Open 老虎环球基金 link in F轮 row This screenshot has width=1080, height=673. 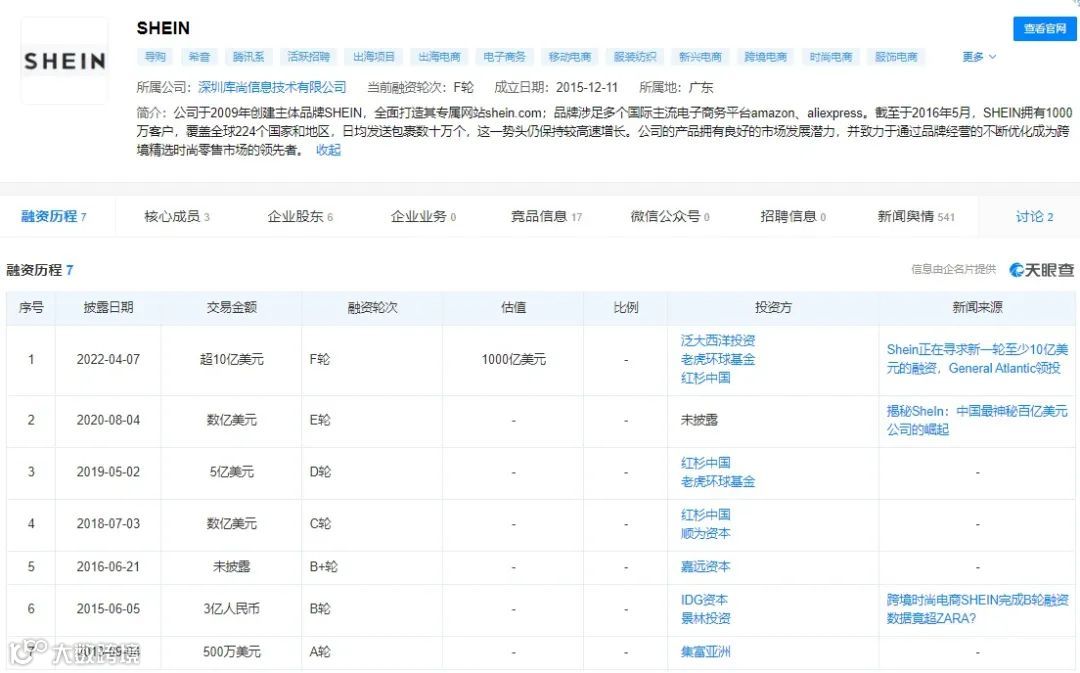[x=718, y=359]
